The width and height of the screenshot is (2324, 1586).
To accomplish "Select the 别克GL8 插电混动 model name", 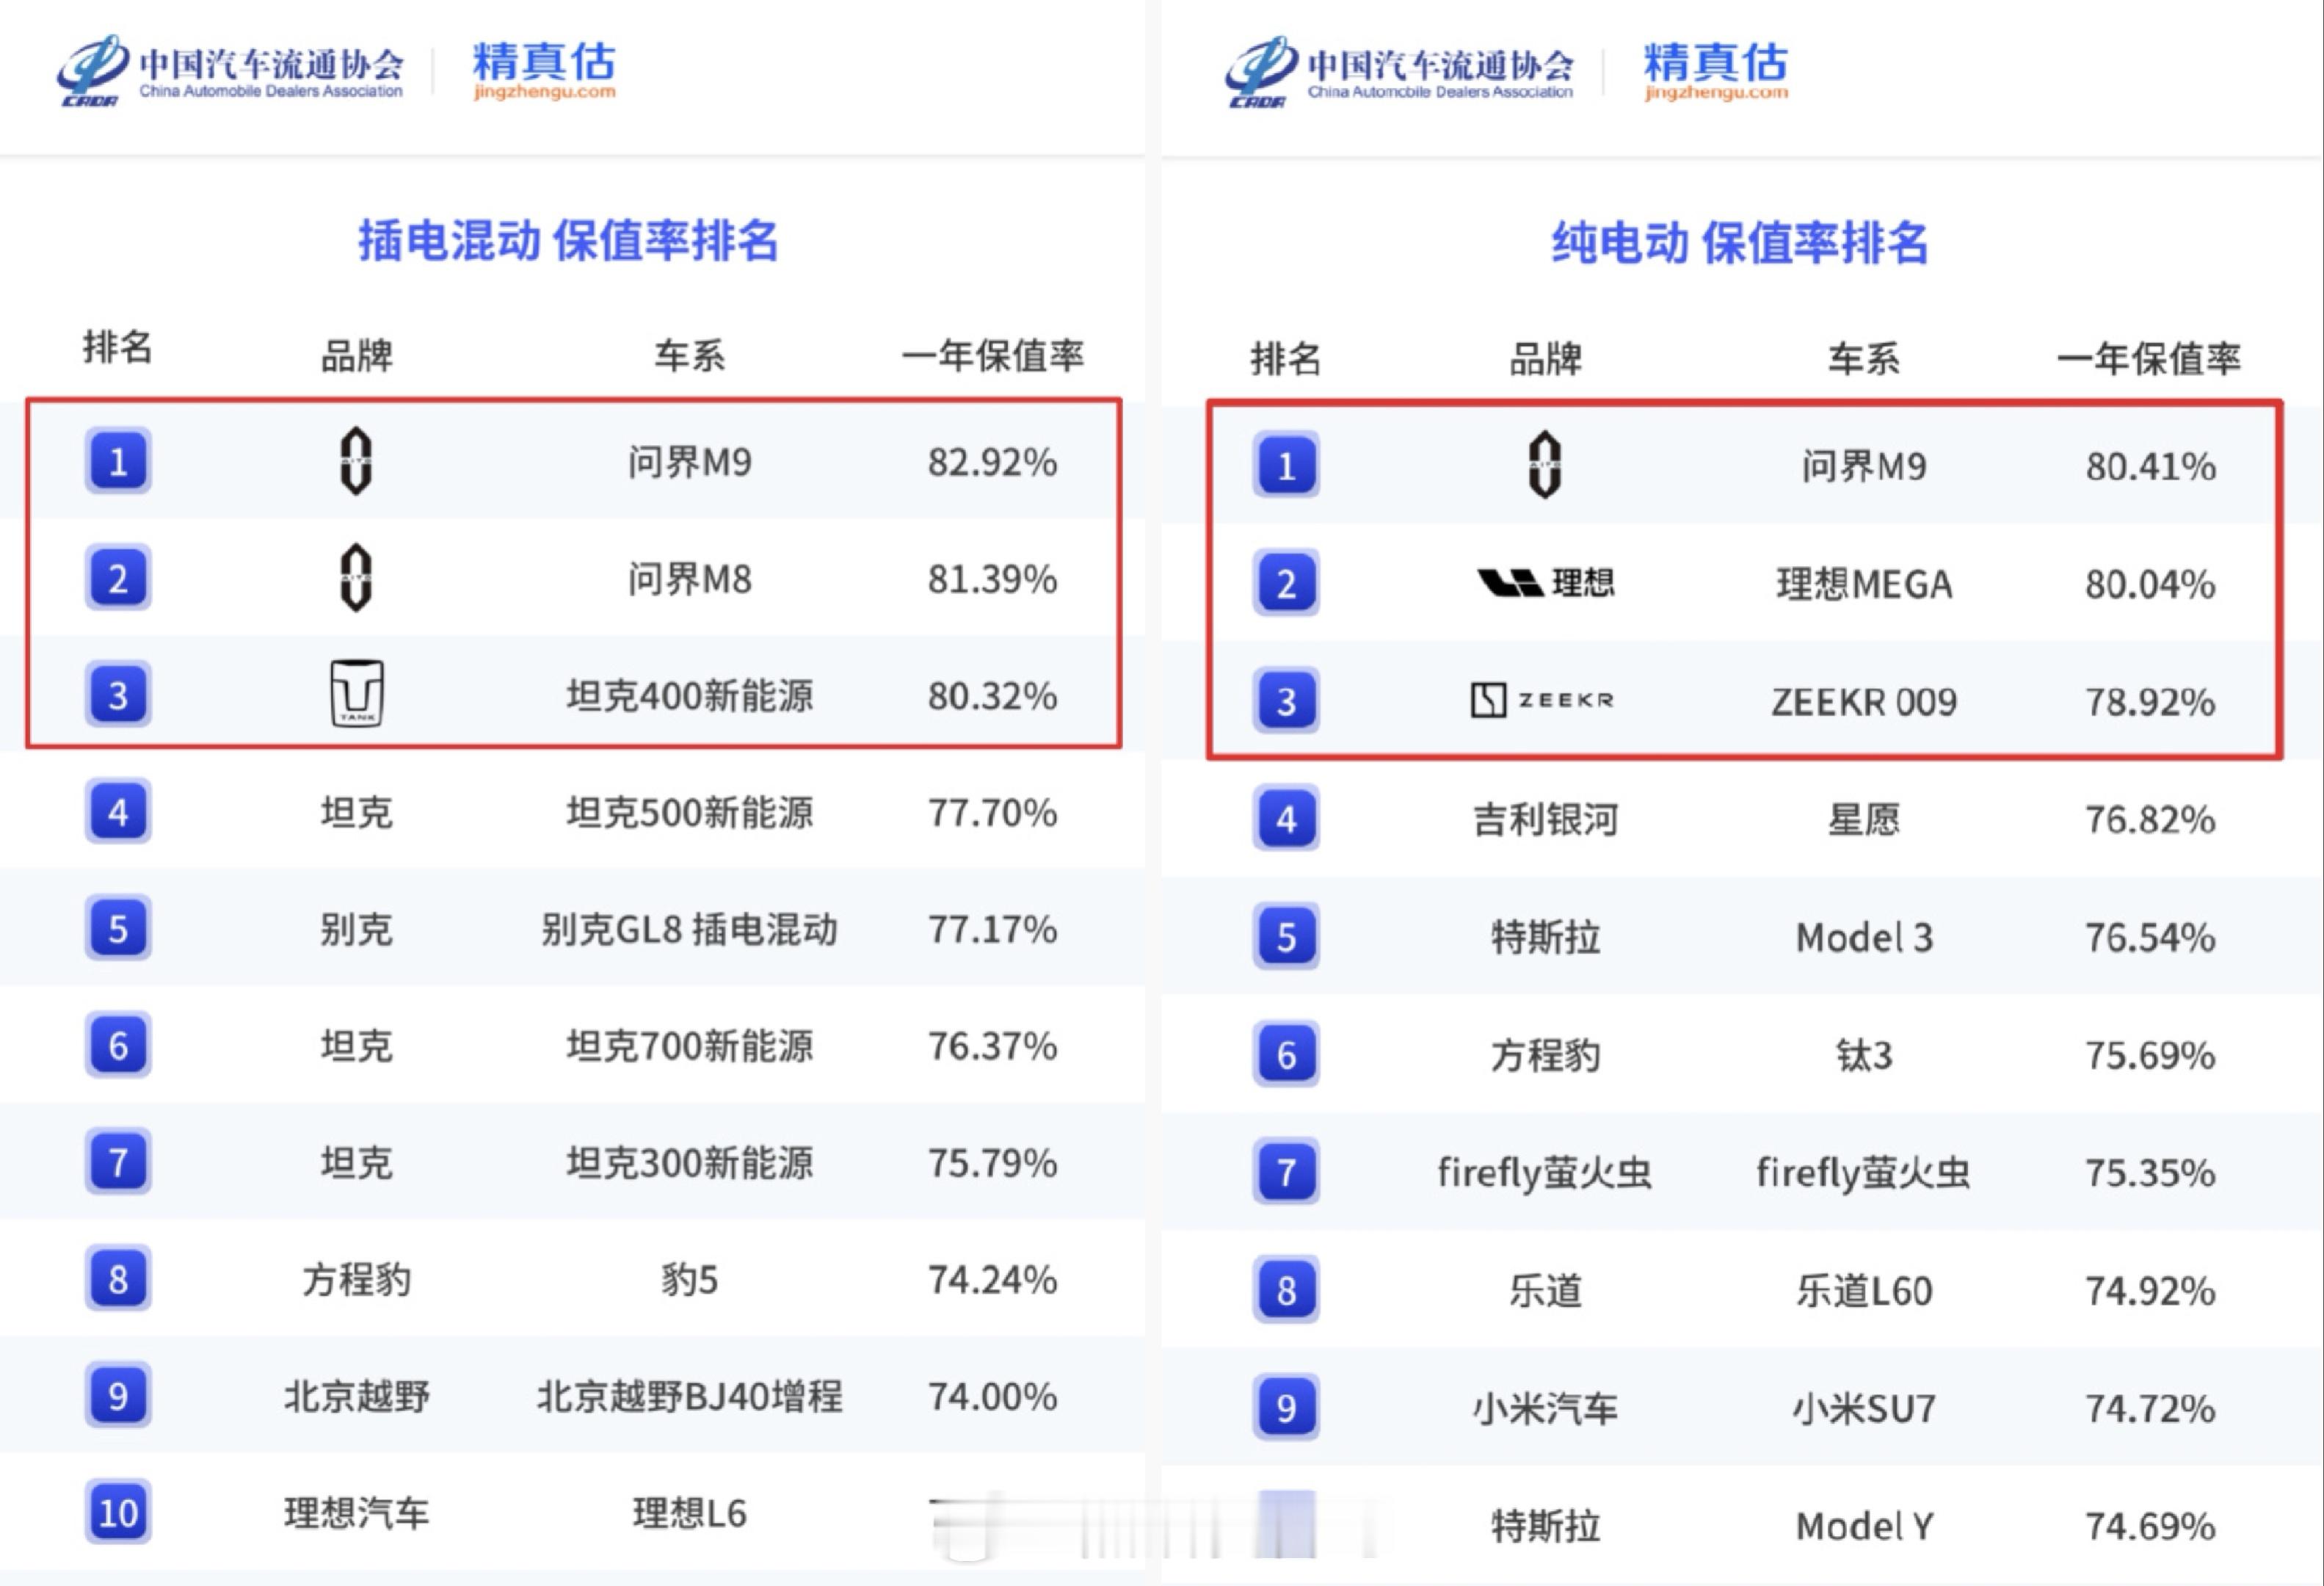I will tap(690, 929).
